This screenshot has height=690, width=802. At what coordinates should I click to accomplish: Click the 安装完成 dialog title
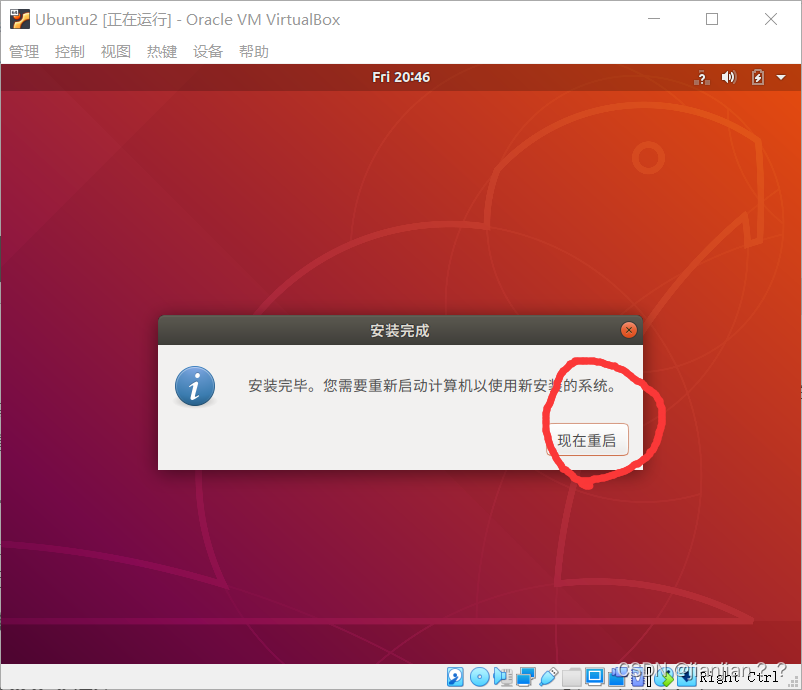pos(400,330)
